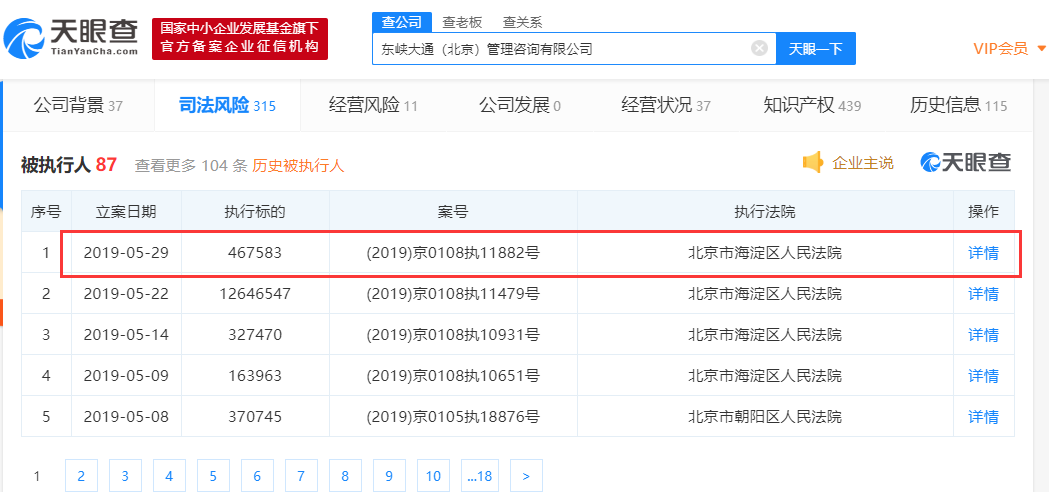The image size is (1049, 492).
Task: Go to page 10 of results
Action: click(433, 476)
